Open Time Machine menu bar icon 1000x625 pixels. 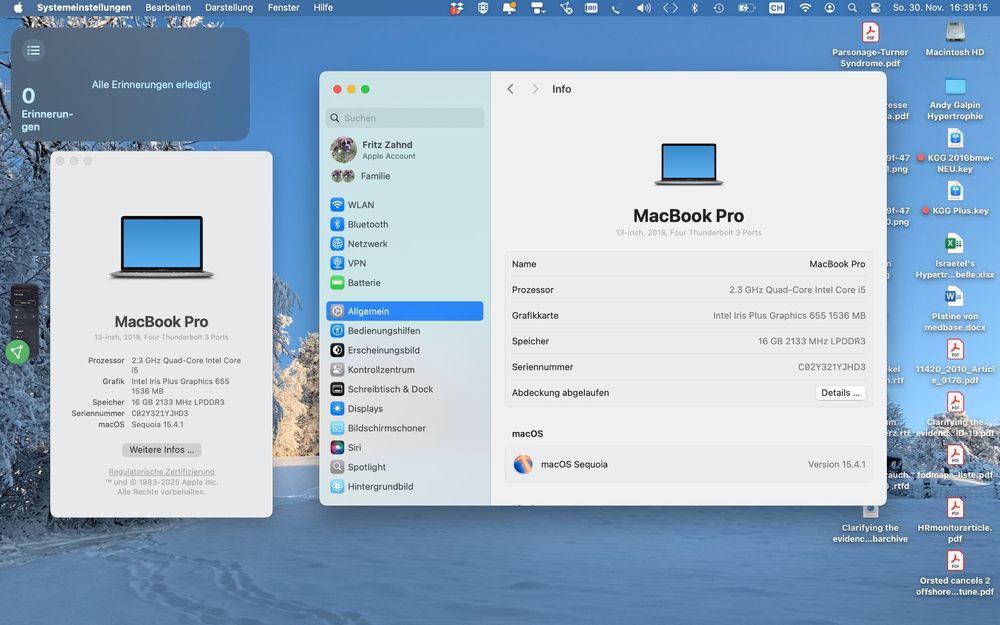point(719,8)
